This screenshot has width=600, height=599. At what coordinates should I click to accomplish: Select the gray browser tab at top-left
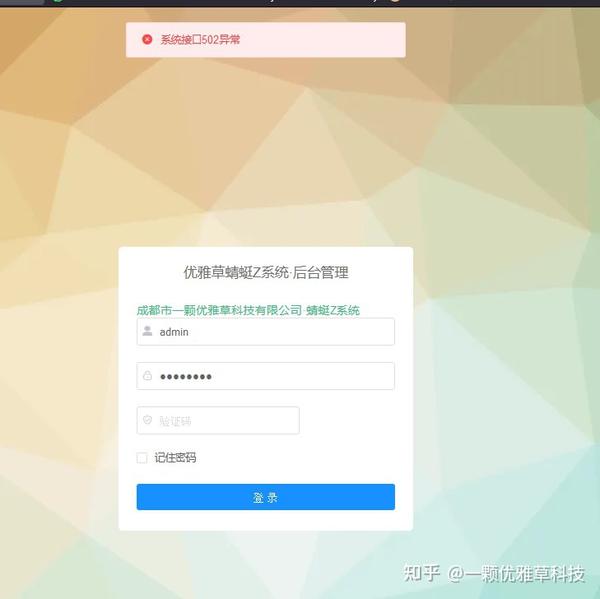pos(22,2)
